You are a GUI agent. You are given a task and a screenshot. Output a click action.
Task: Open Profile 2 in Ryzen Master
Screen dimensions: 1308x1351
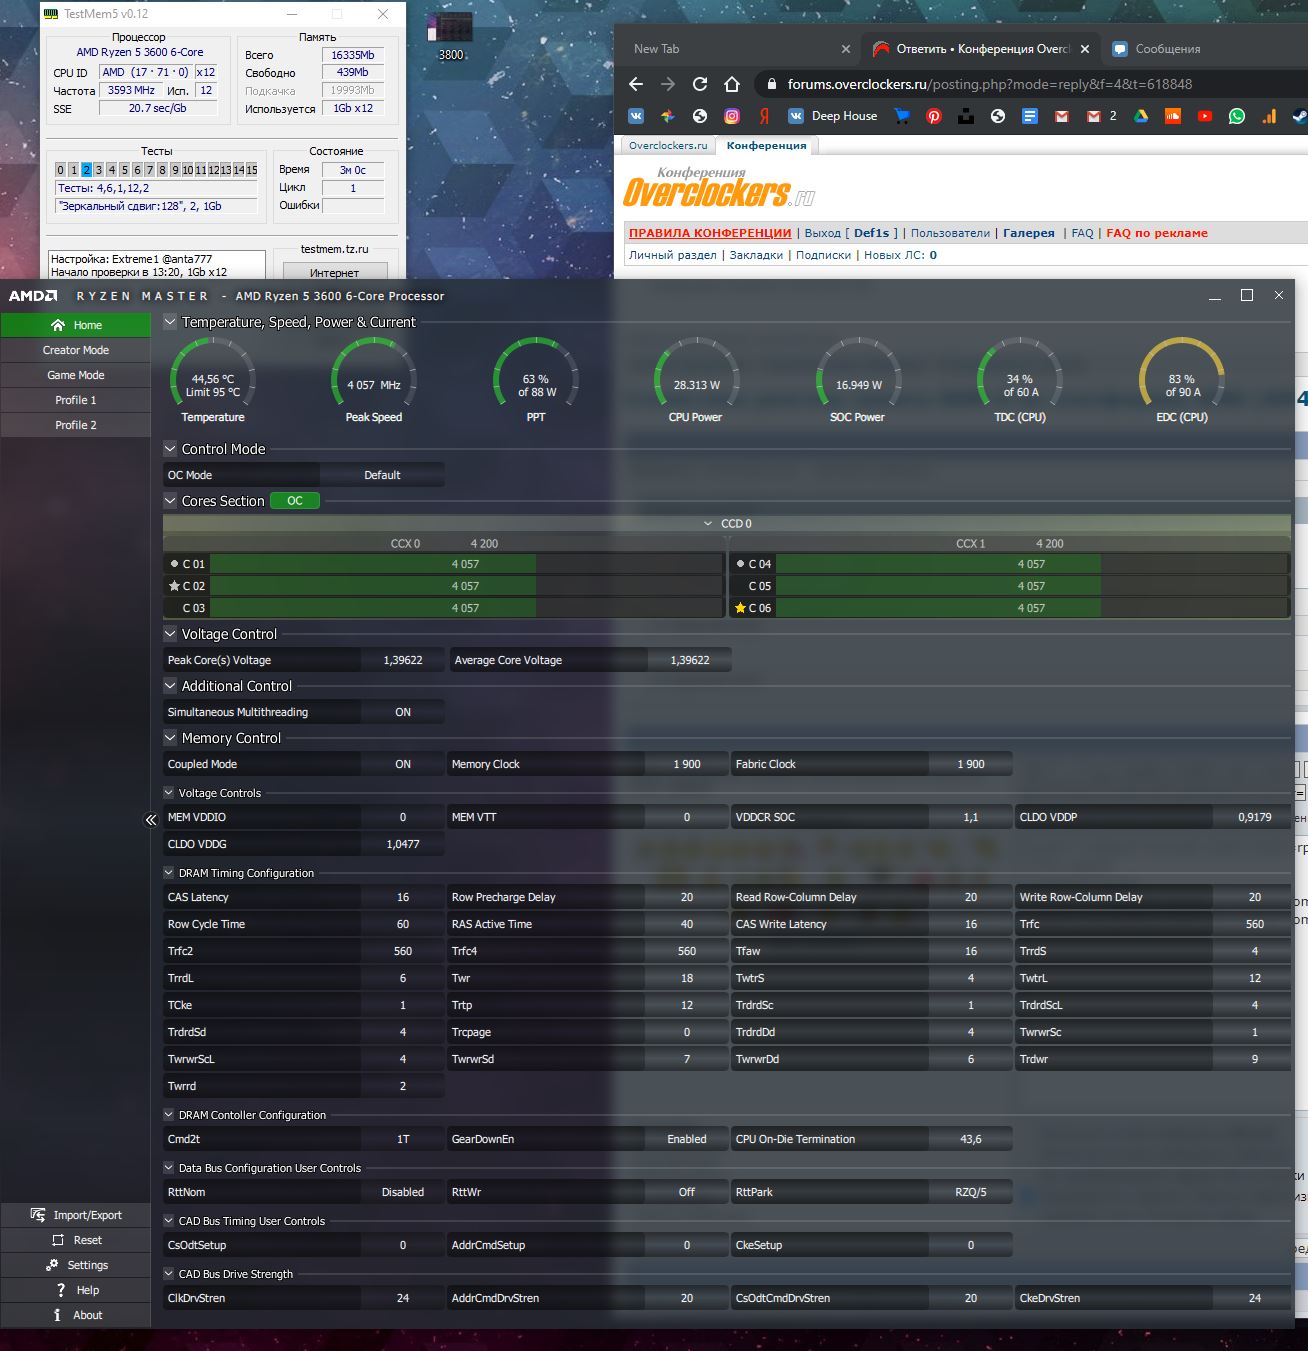[x=76, y=425]
